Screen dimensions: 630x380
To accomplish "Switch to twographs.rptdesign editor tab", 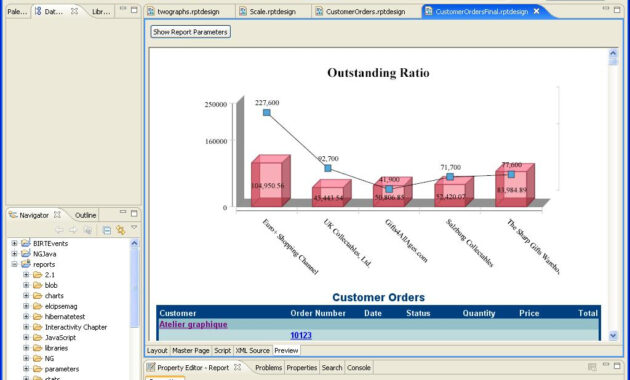I will click(x=188, y=12).
